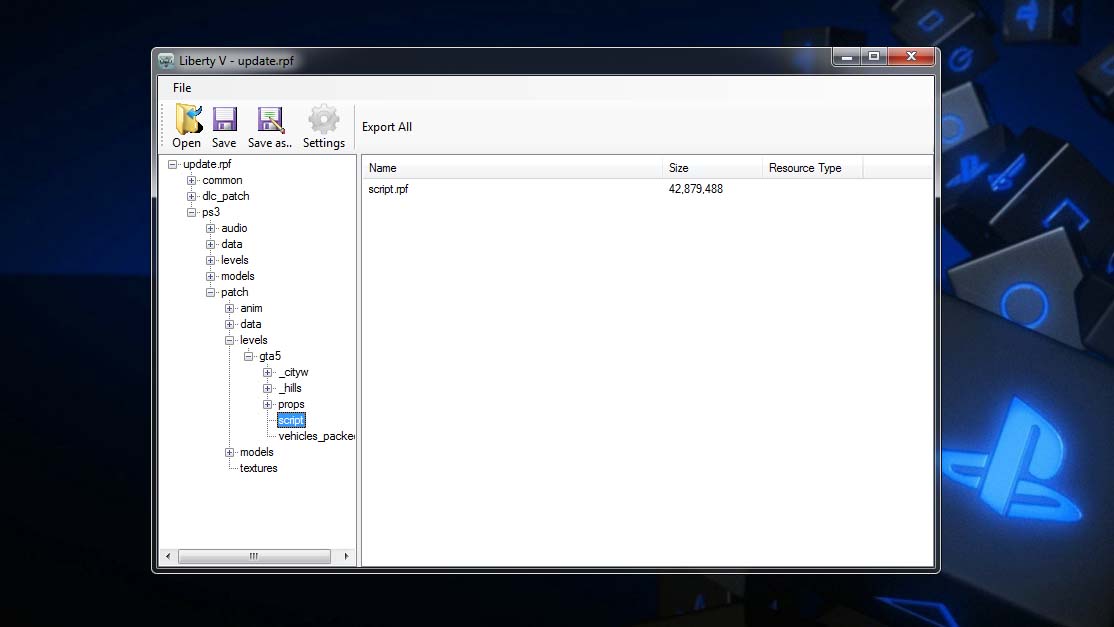Click the tree horizontal scrollbar thumb

point(254,556)
